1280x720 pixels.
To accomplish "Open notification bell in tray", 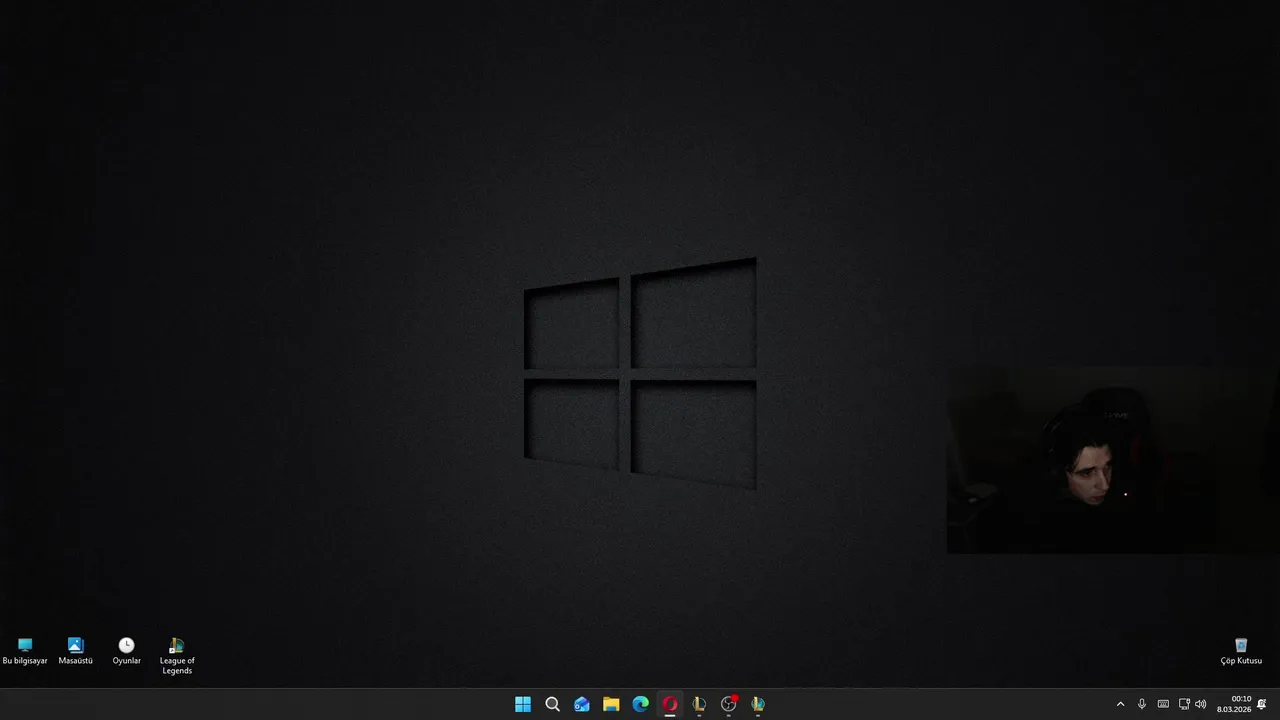I will coord(1262,704).
